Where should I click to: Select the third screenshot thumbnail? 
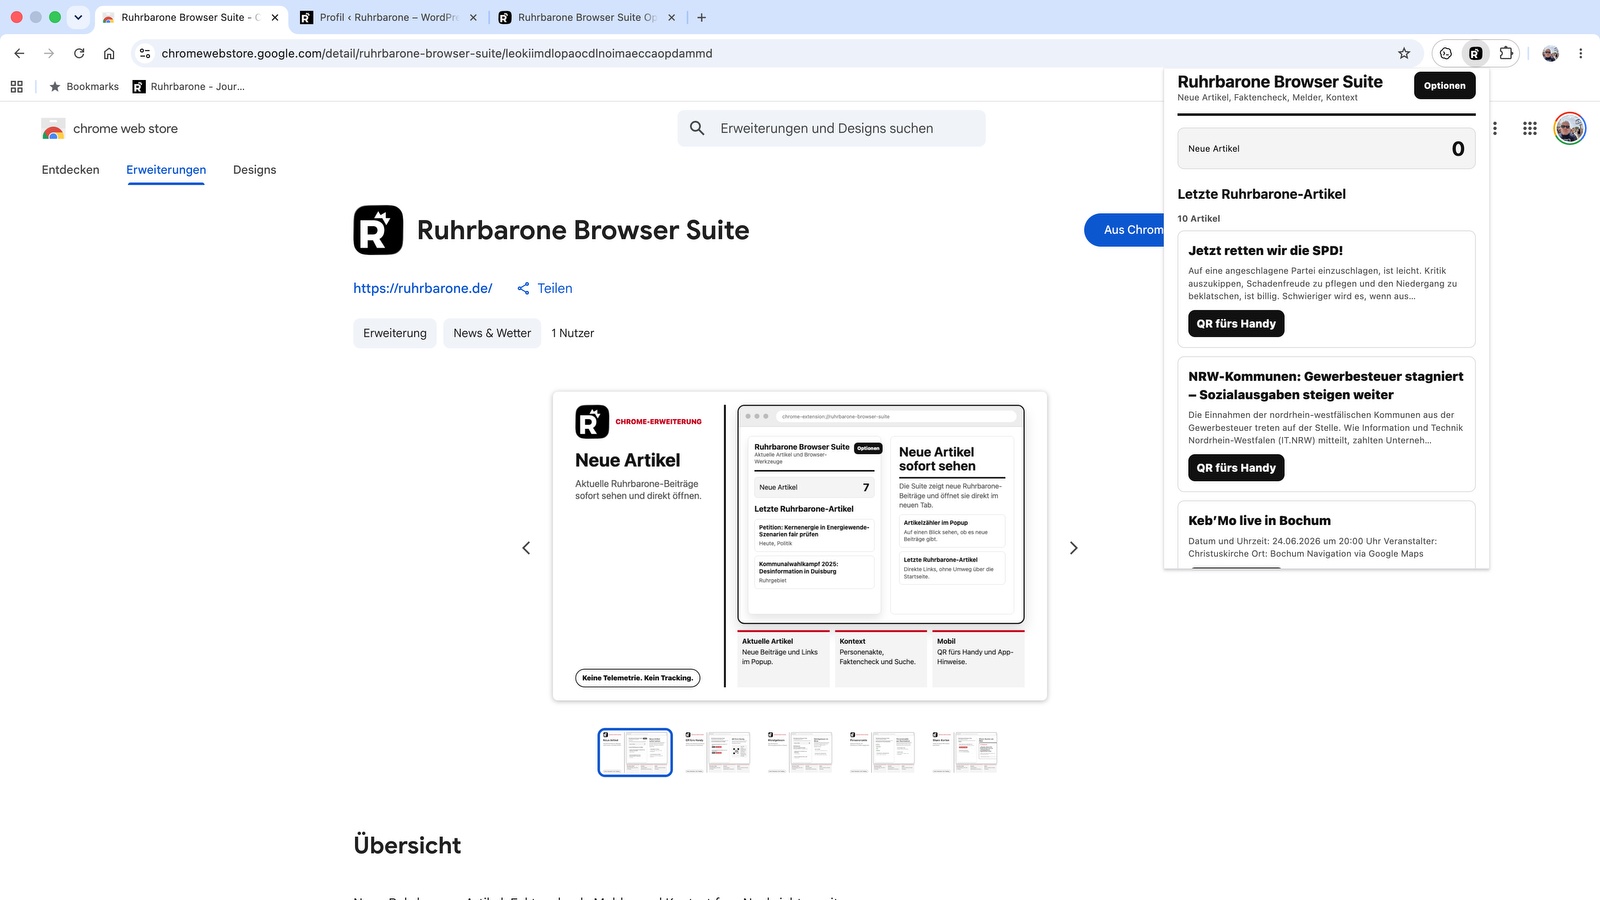coord(800,752)
